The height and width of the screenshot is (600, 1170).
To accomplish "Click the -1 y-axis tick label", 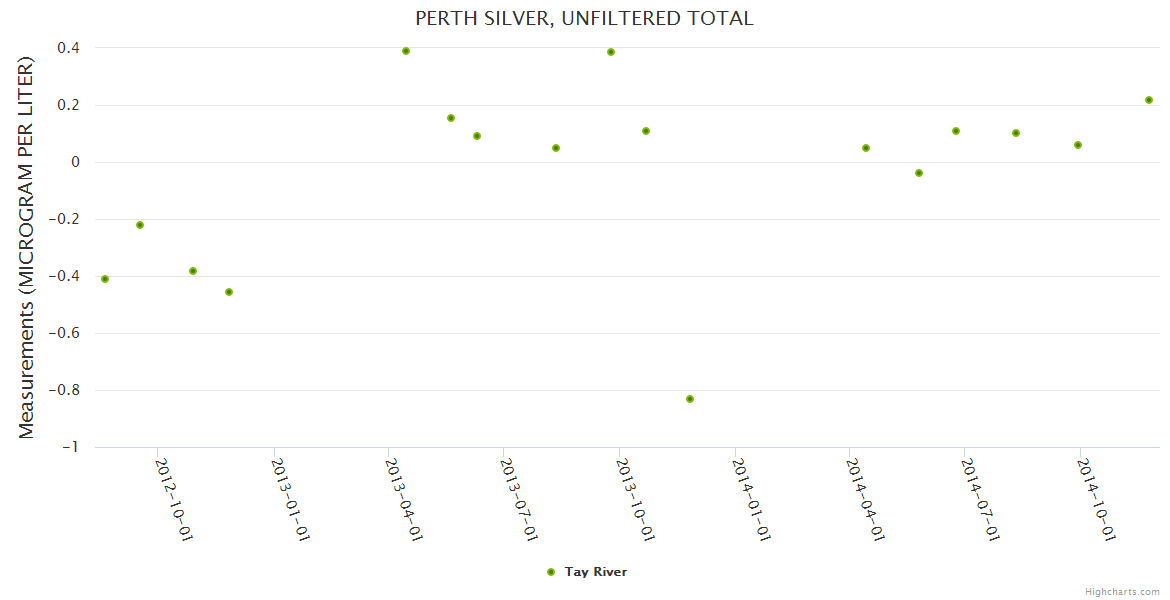I will click(x=70, y=447).
